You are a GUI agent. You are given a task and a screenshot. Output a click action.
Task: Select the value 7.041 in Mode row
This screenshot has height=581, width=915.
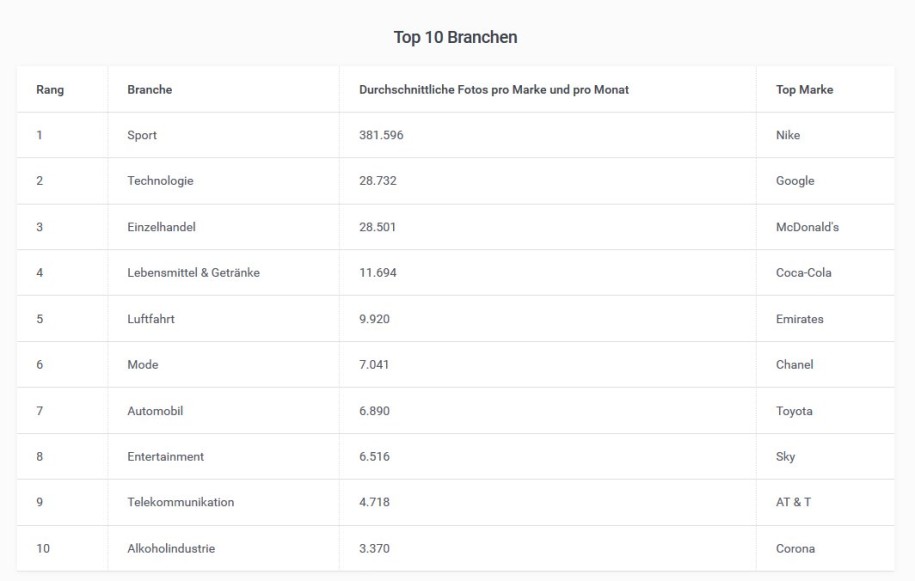click(x=373, y=365)
